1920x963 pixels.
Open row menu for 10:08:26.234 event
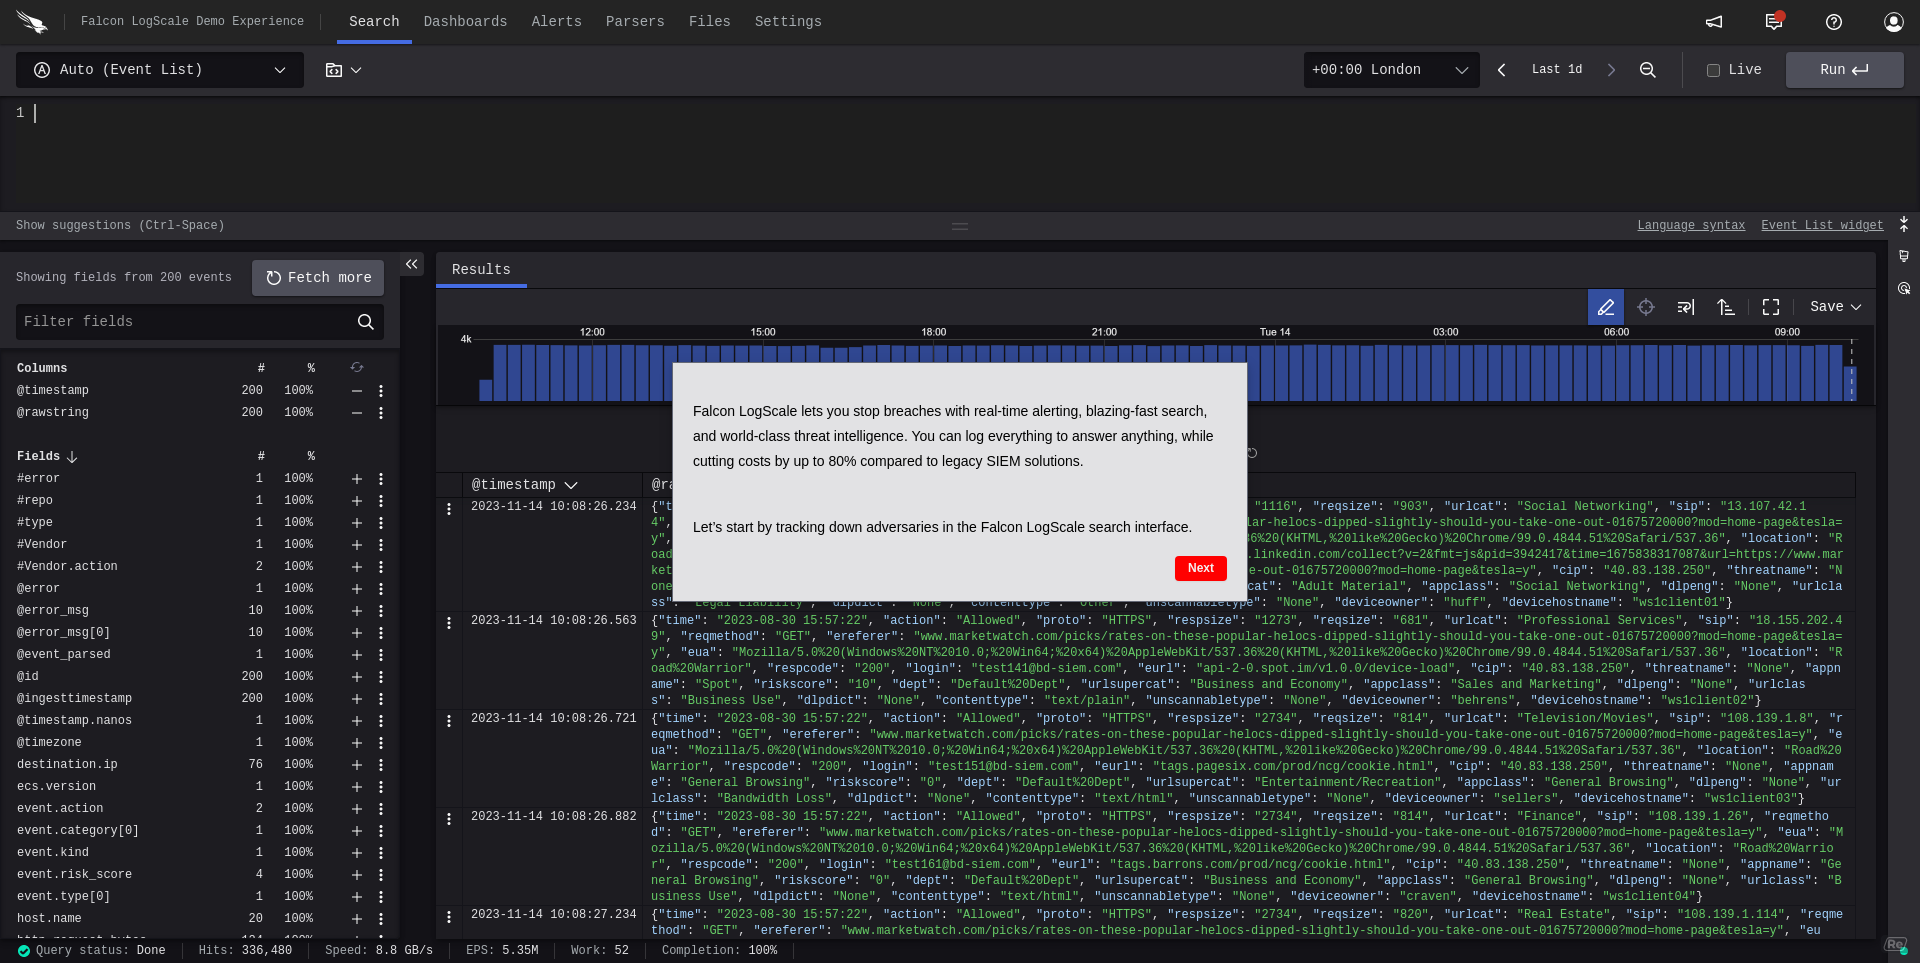[x=449, y=509]
